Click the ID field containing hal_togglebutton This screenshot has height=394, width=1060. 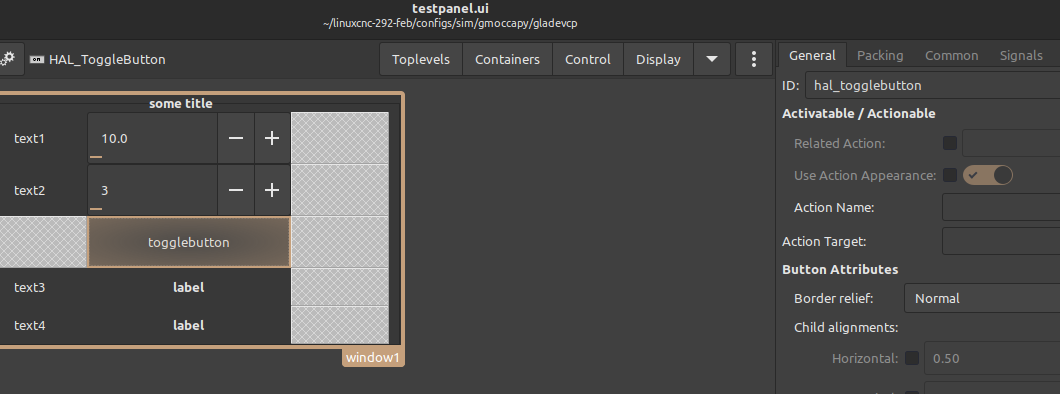[933, 85]
